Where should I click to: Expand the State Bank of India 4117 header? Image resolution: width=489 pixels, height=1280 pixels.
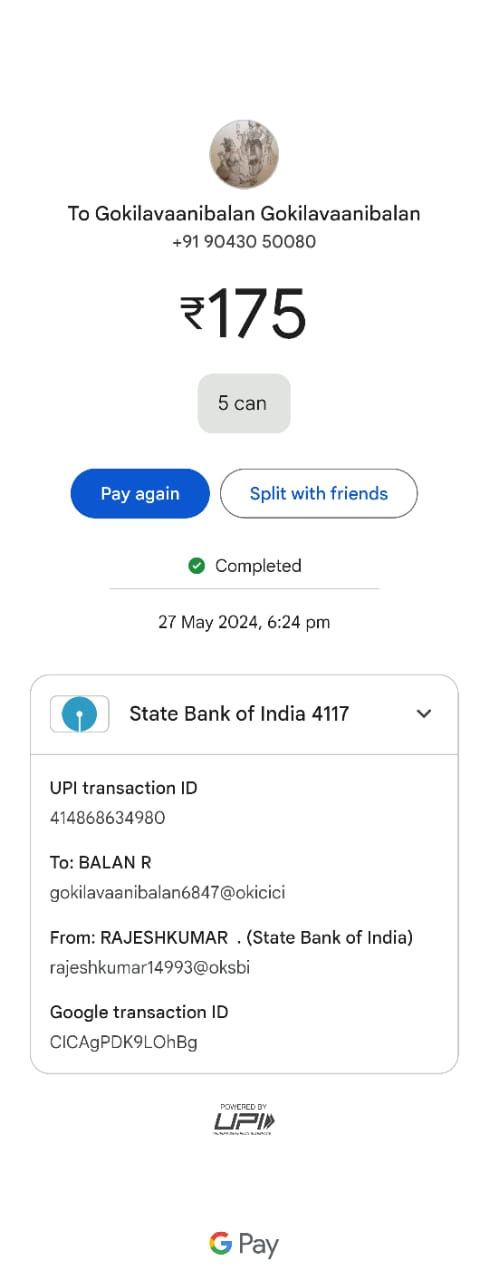244,714
